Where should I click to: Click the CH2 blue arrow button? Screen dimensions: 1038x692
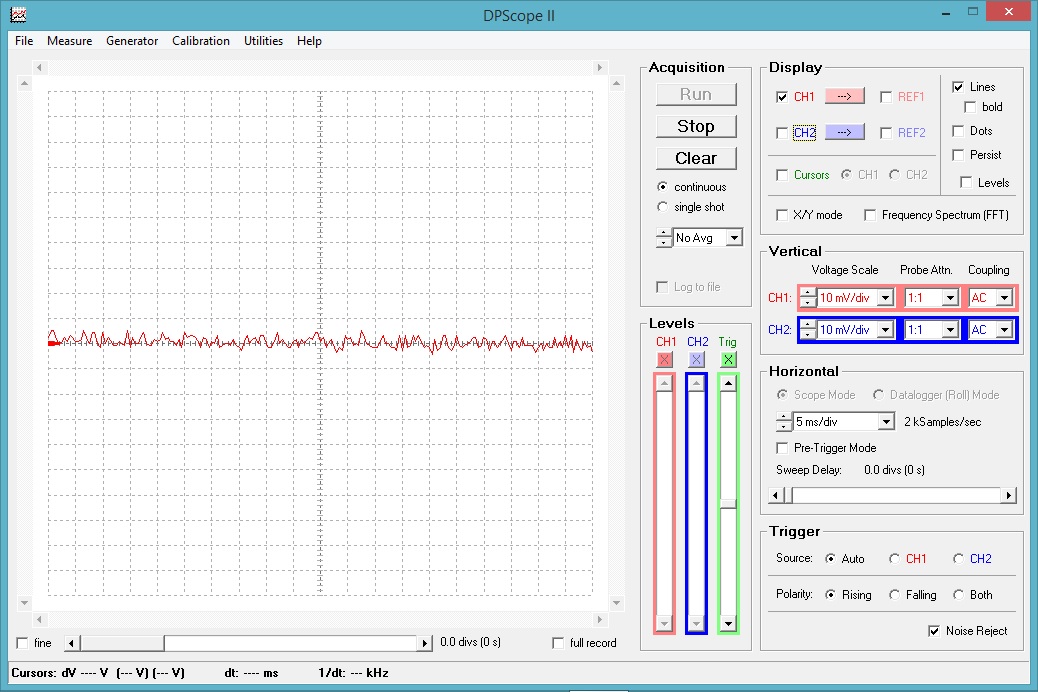point(844,132)
